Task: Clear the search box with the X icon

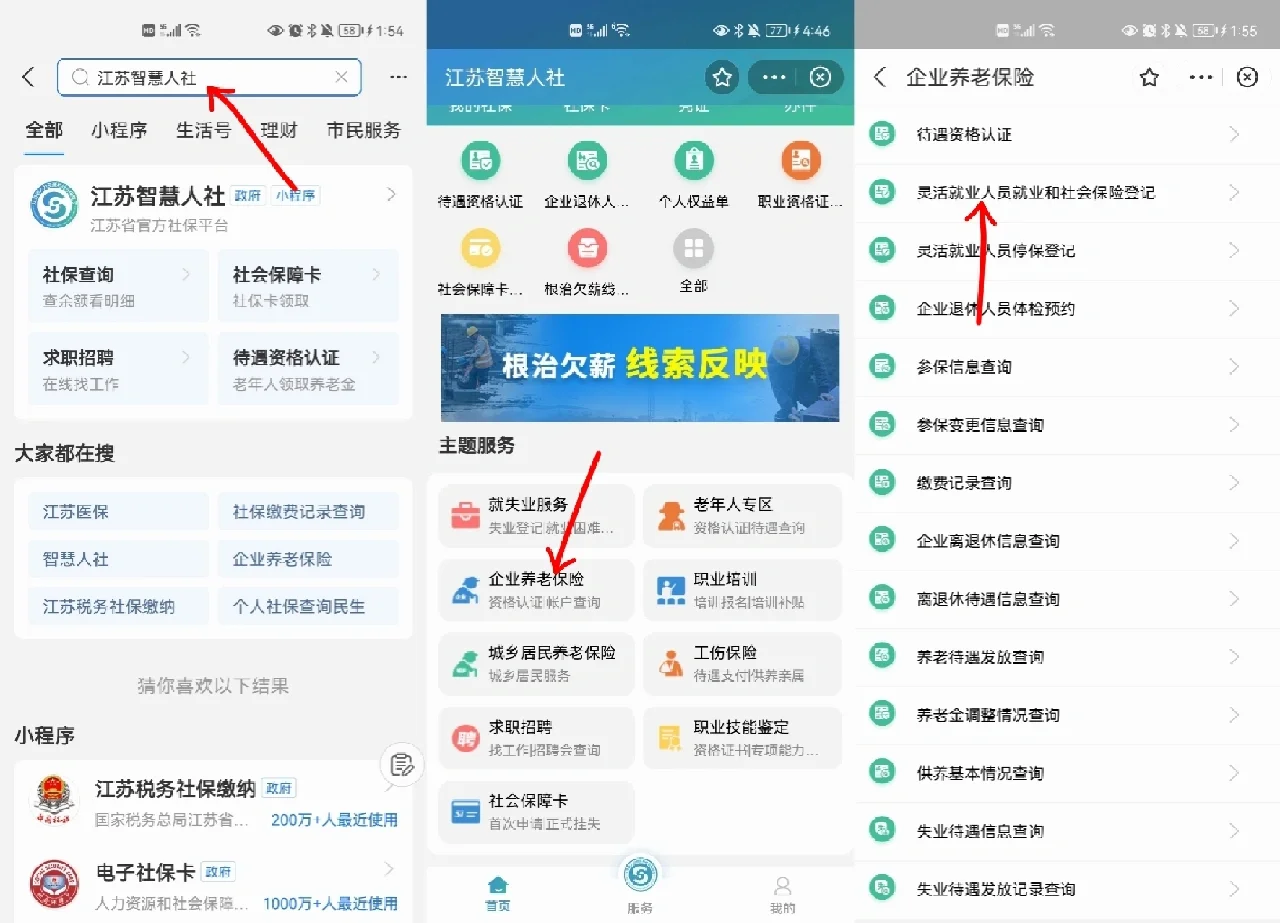Action: tap(341, 77)
